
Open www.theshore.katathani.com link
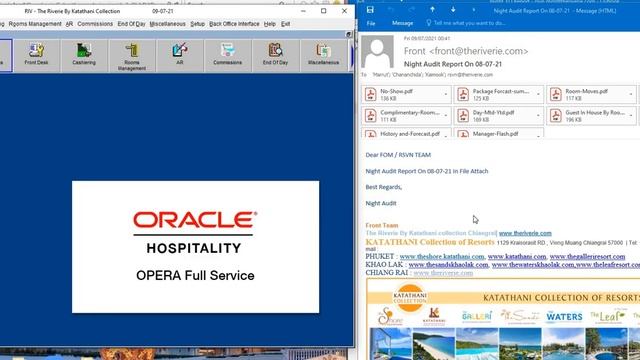(442, 257)
